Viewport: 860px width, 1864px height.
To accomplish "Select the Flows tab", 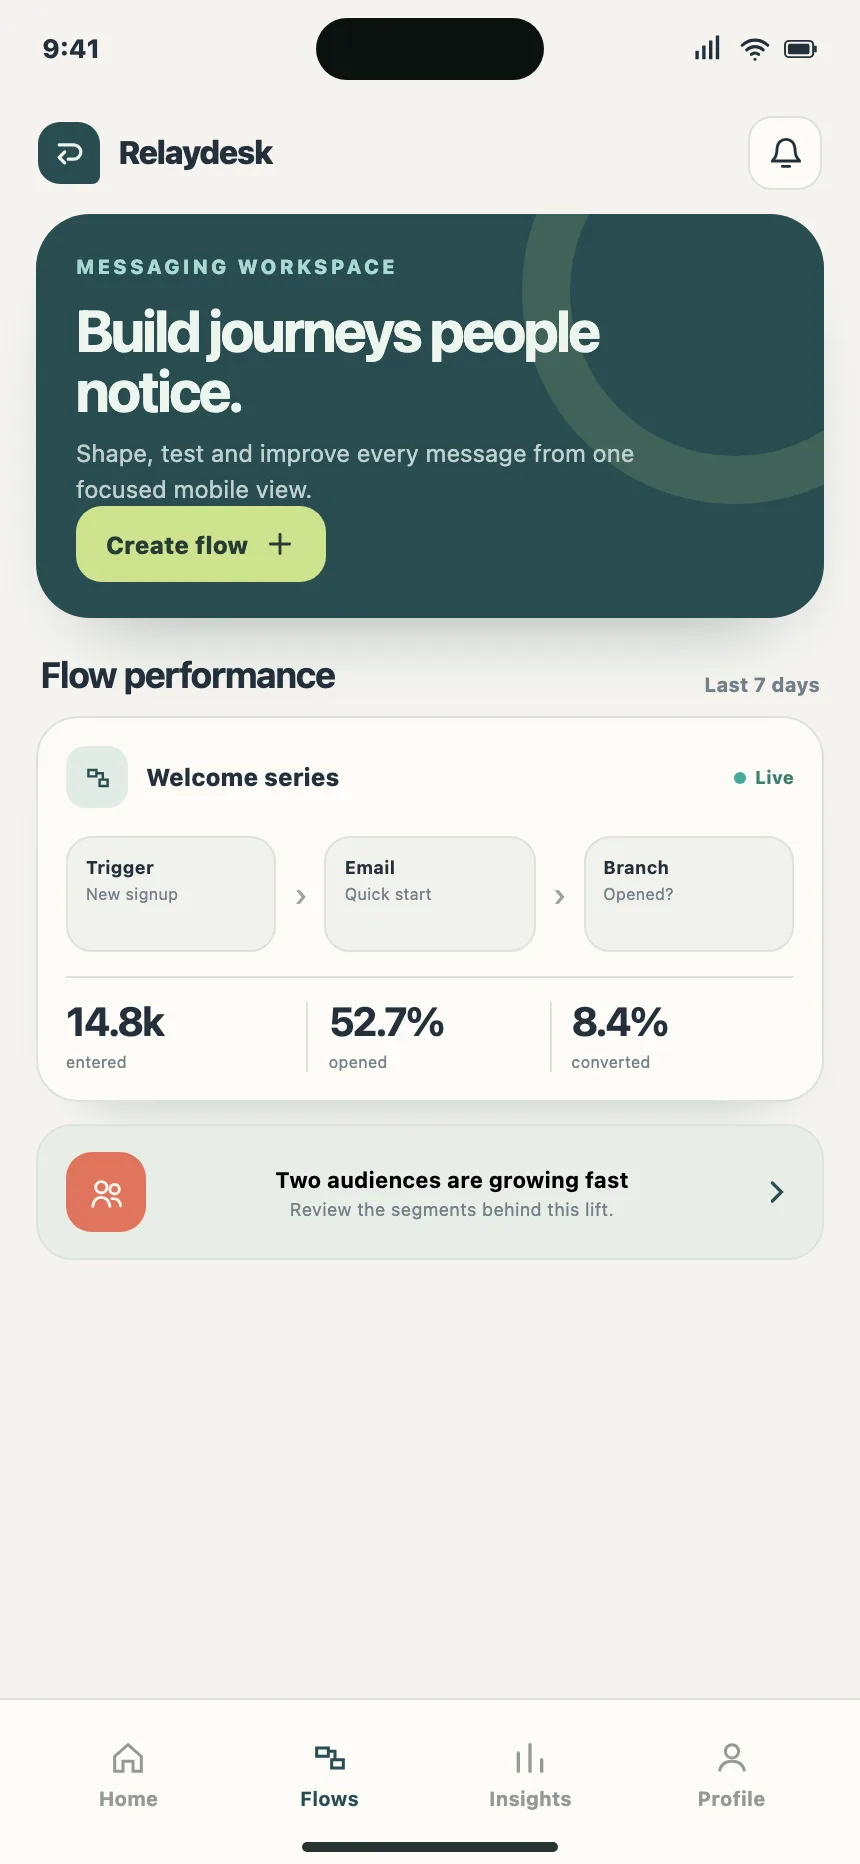I will click(x=329, y=1776).
